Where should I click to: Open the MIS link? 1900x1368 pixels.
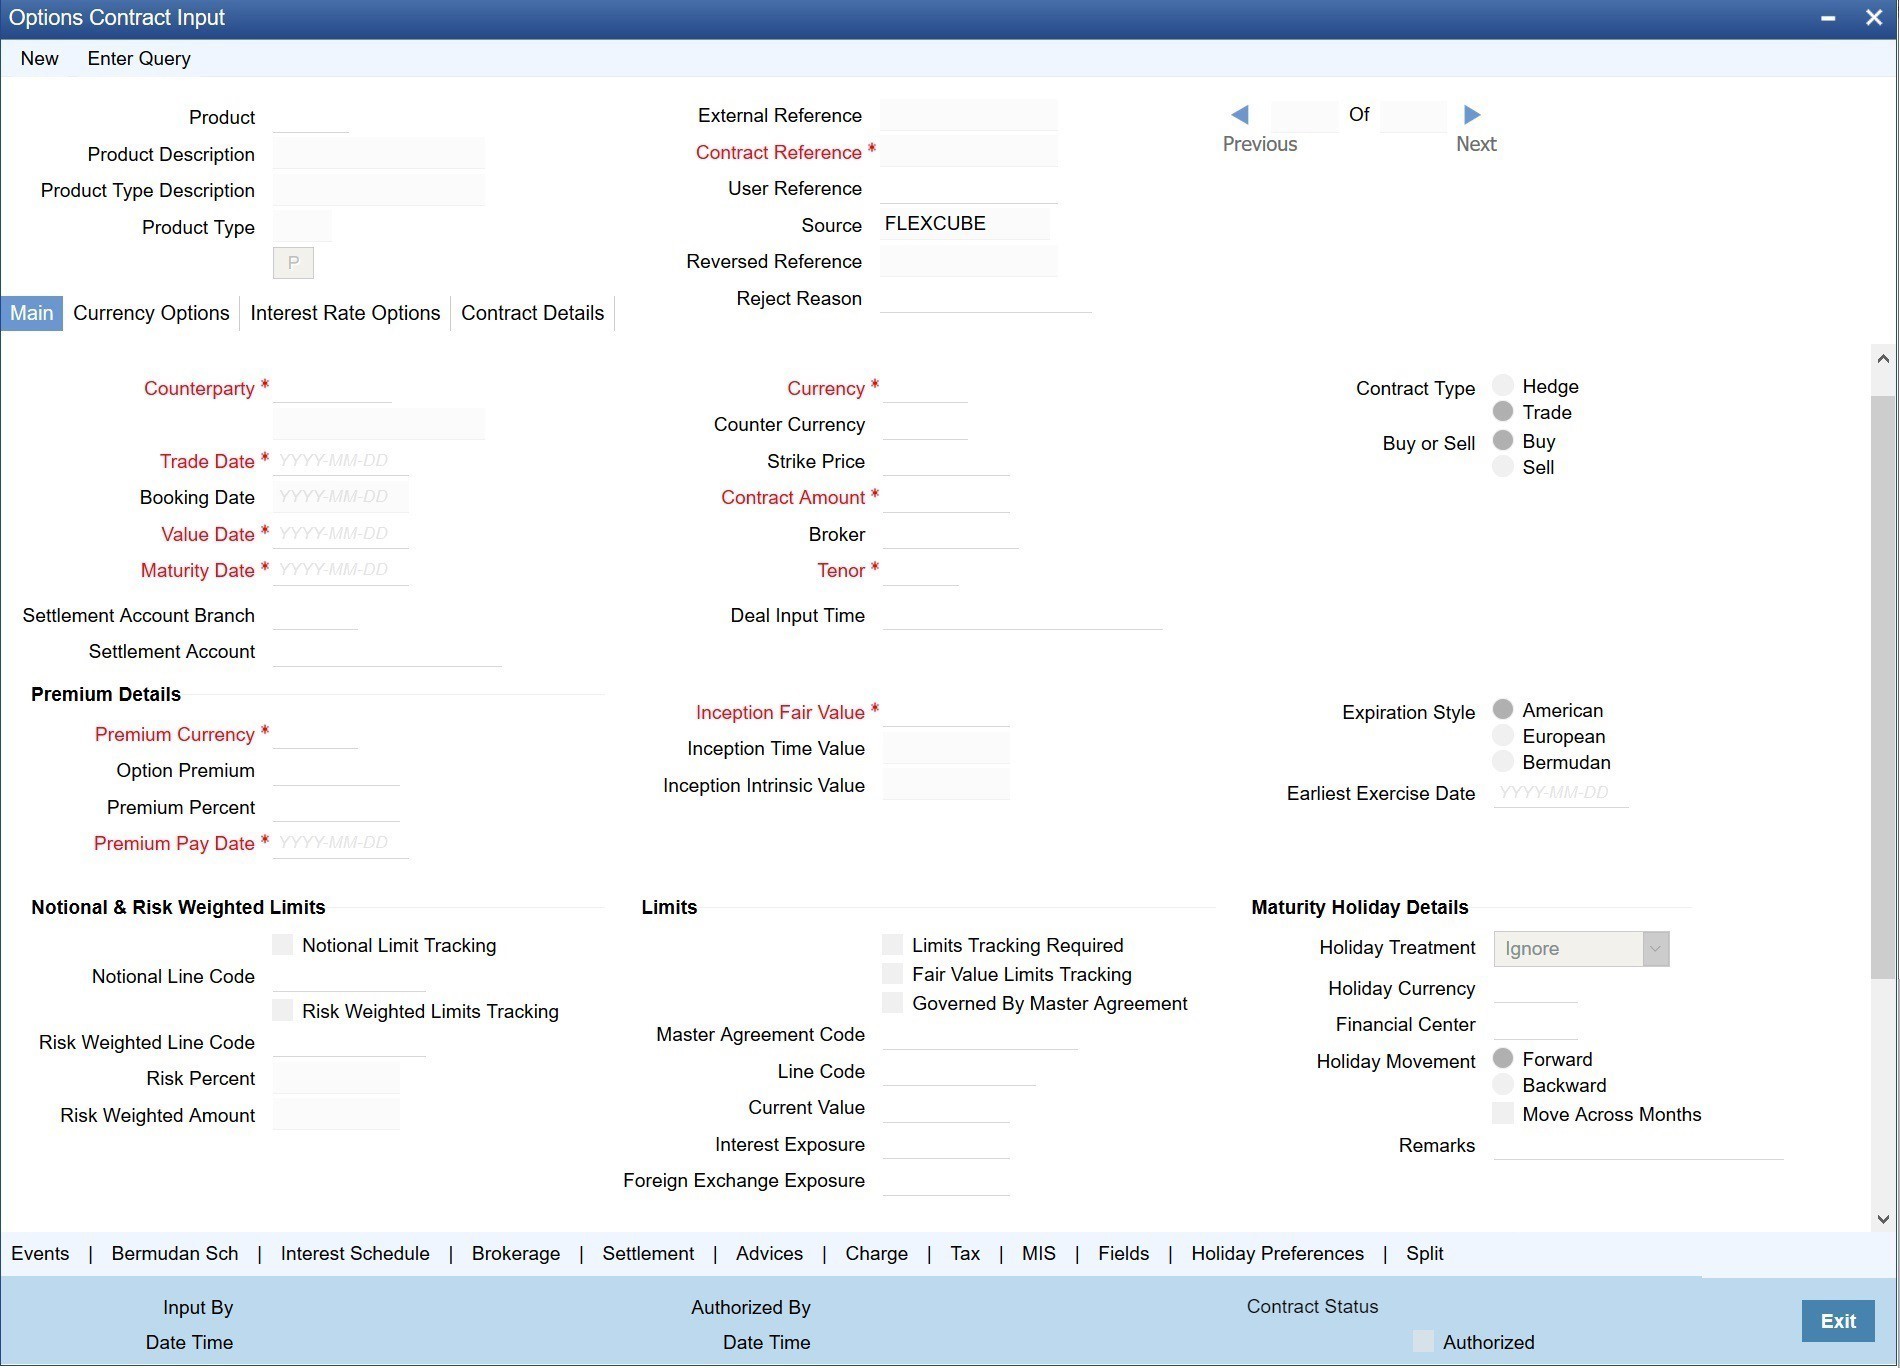[1039, 1253]
